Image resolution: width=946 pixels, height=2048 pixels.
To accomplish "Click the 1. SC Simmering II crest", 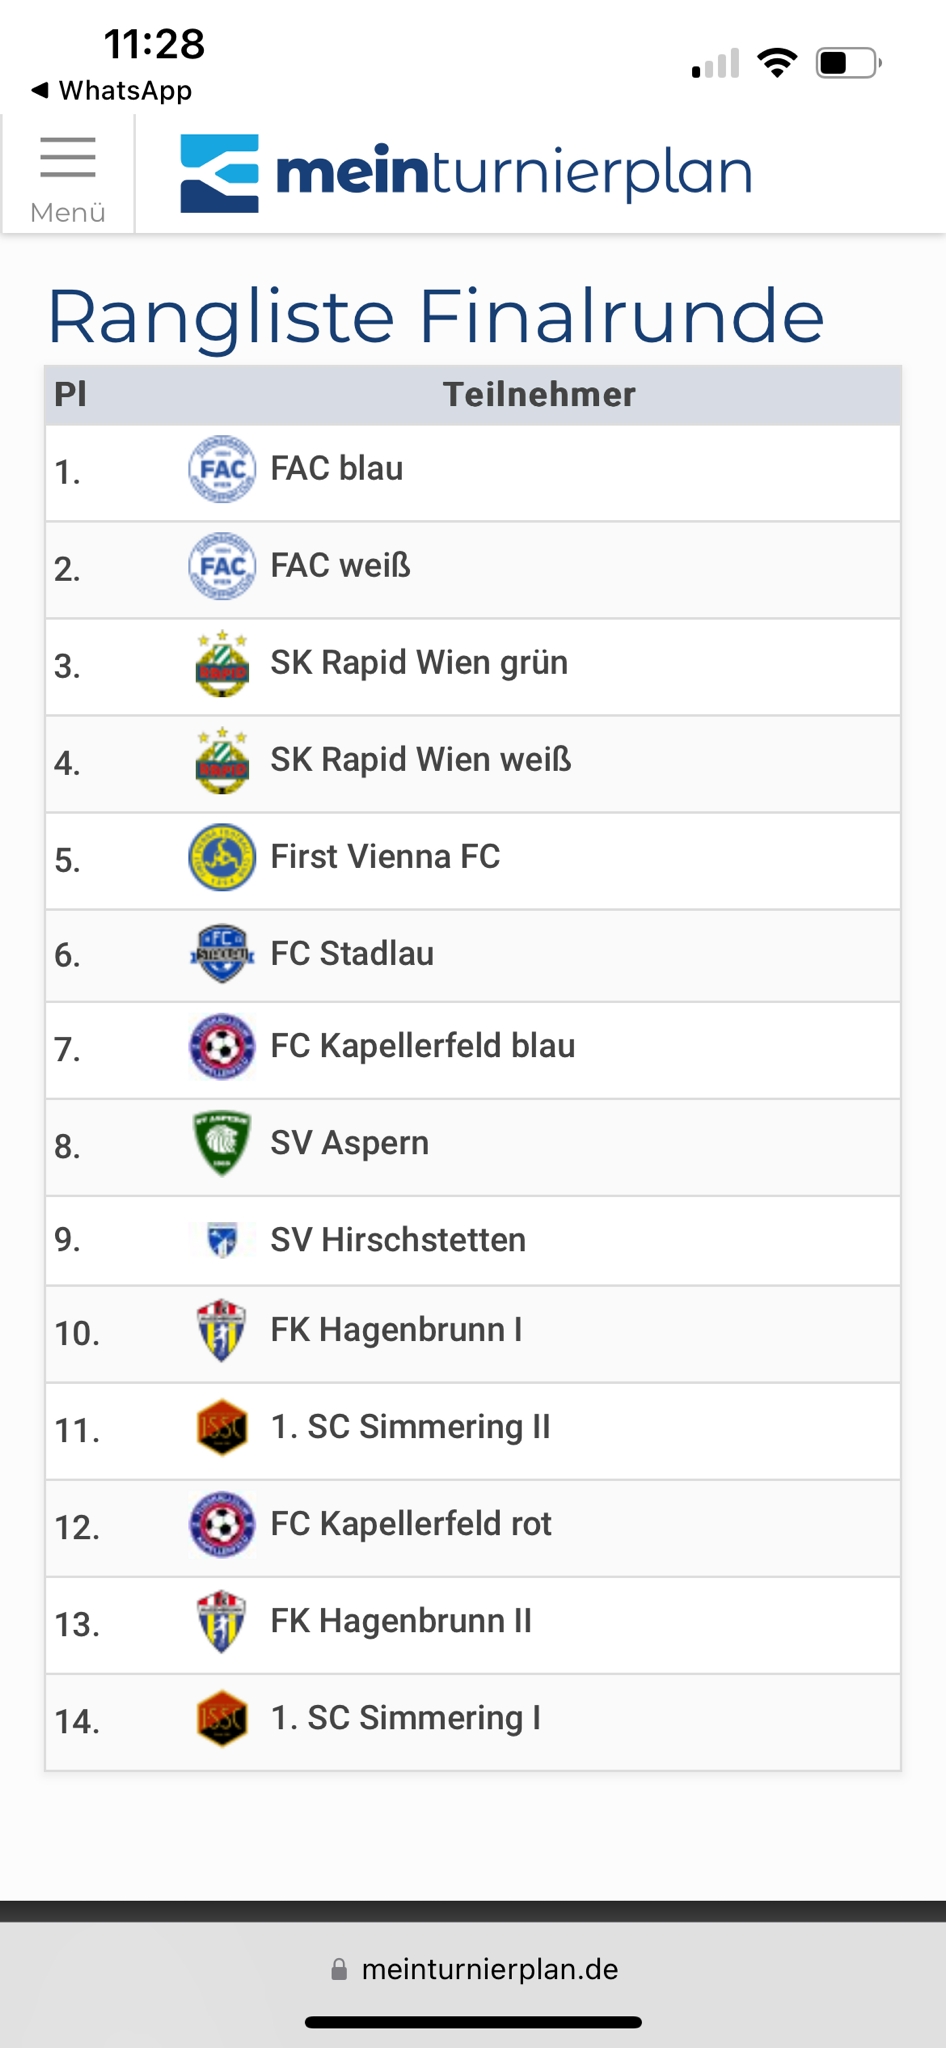I will (222, 1427).
